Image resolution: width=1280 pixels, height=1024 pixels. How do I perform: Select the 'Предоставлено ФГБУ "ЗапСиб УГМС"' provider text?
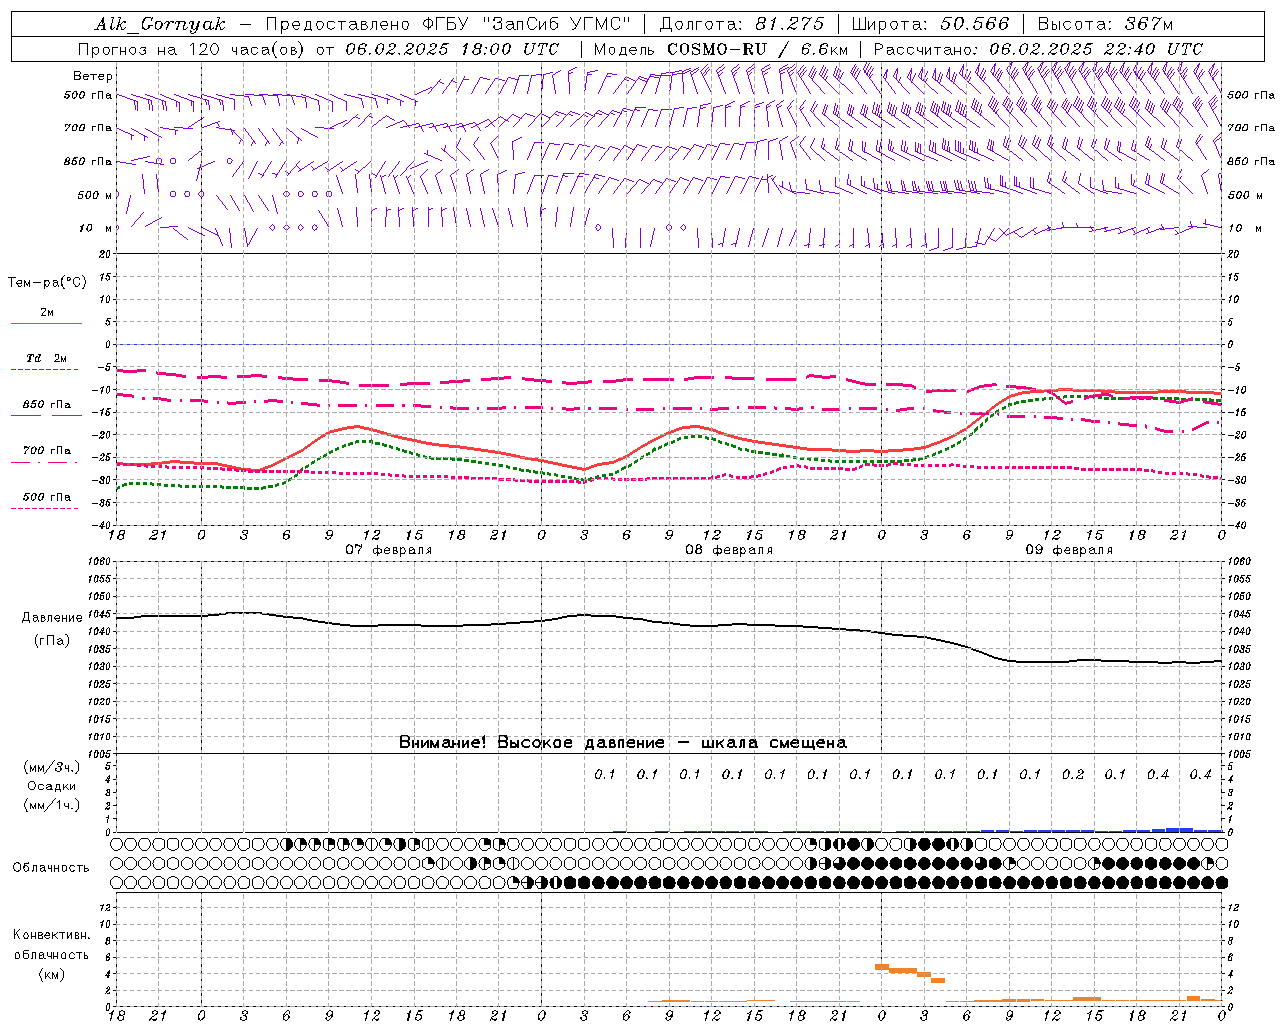tap(448, 24)
